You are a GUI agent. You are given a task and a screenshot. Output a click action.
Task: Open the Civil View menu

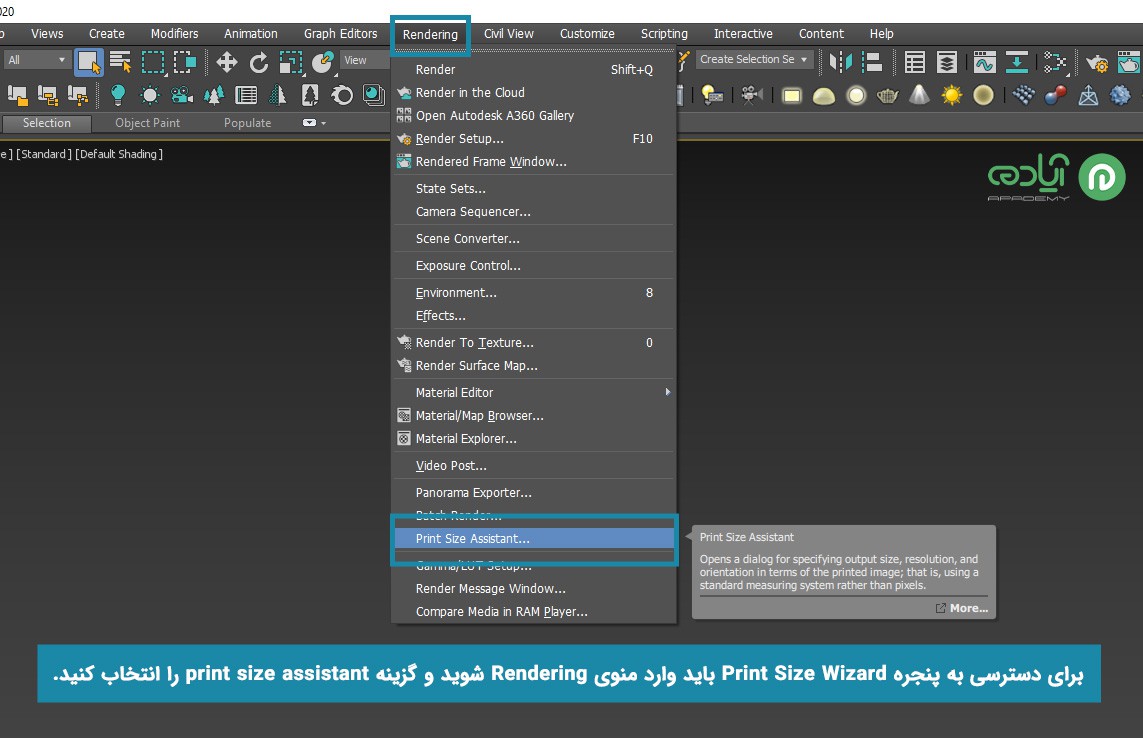[509, 34]
